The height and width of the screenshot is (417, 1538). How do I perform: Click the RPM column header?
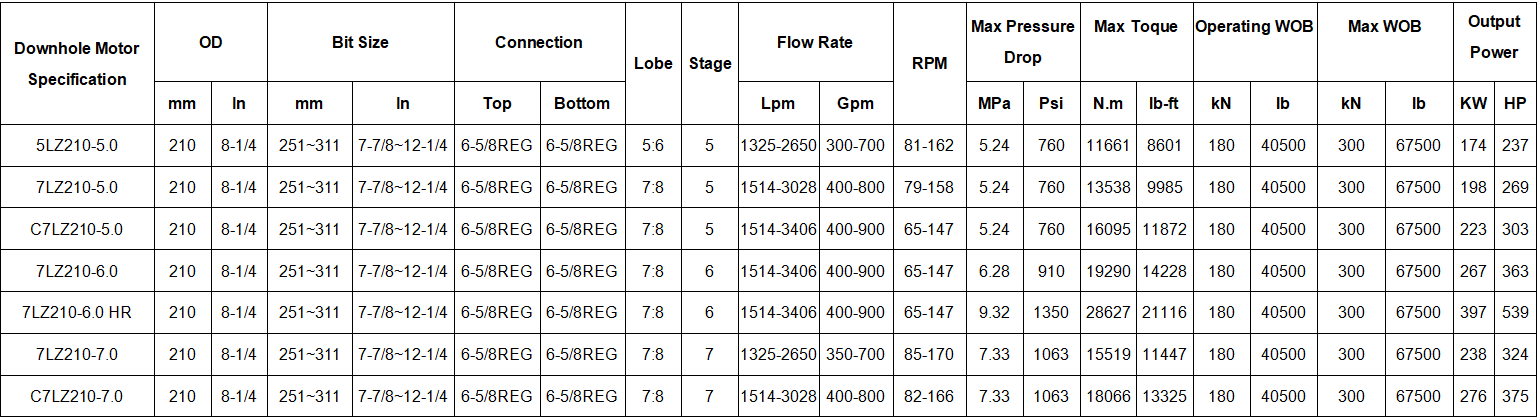[x=929, y=63]
